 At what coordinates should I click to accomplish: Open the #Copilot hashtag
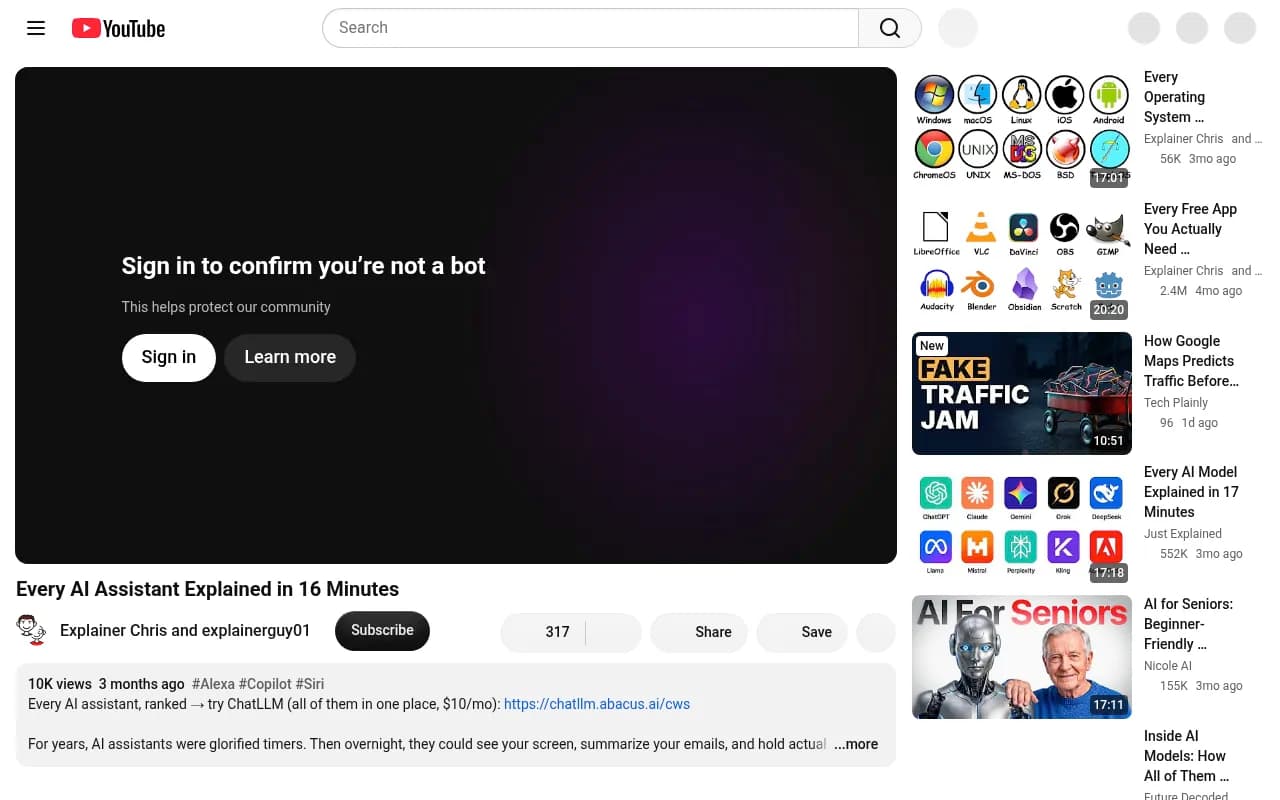[x=265, y=684]
